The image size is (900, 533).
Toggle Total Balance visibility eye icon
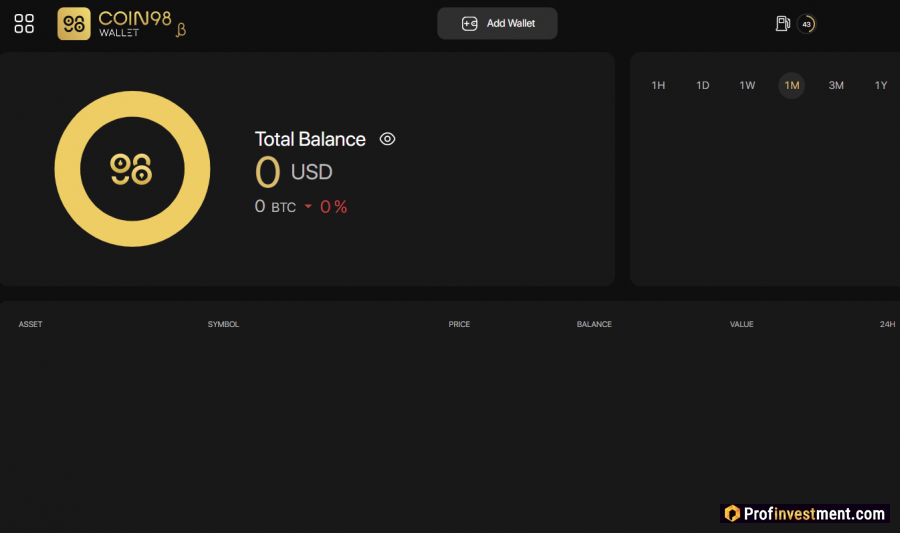tap(387, 139)
